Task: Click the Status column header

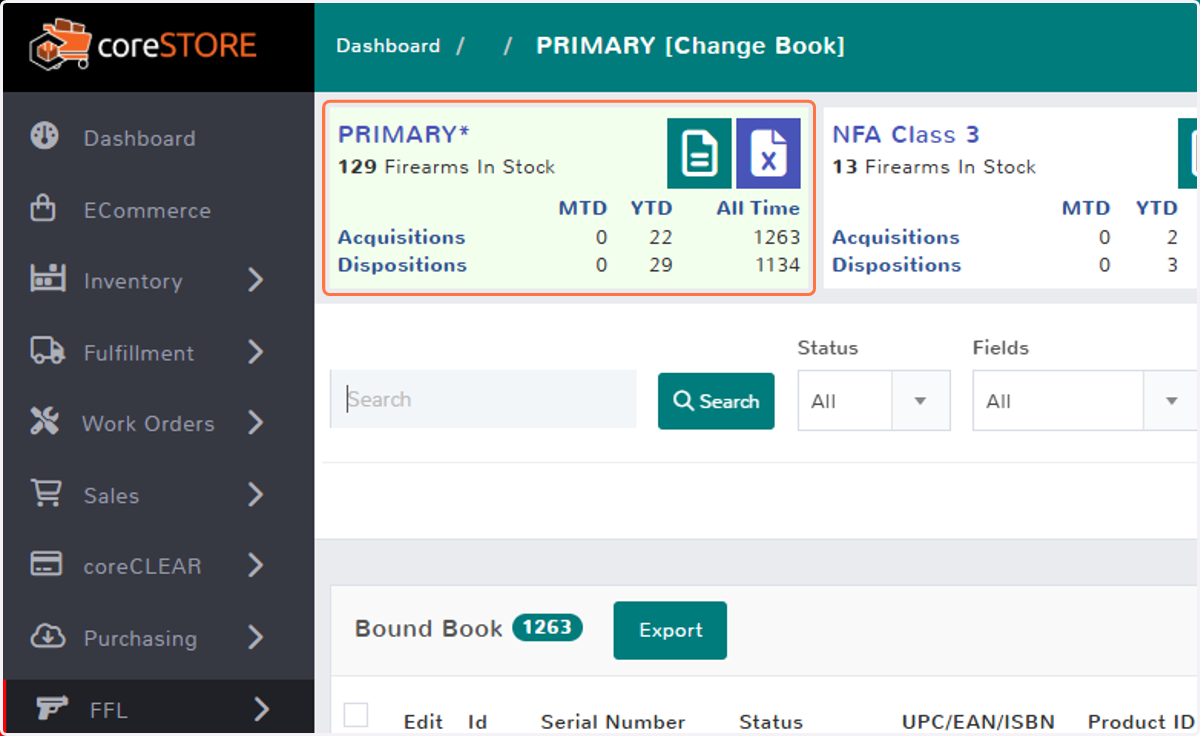Action: 771,722
